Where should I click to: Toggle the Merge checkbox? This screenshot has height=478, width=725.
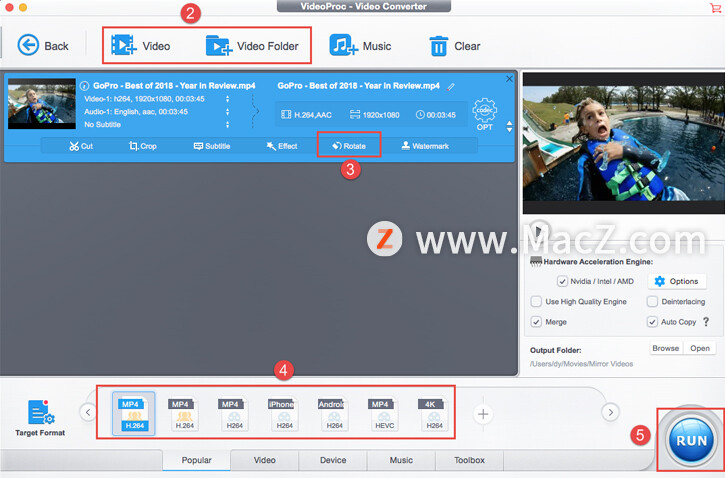tap(536, 322)
